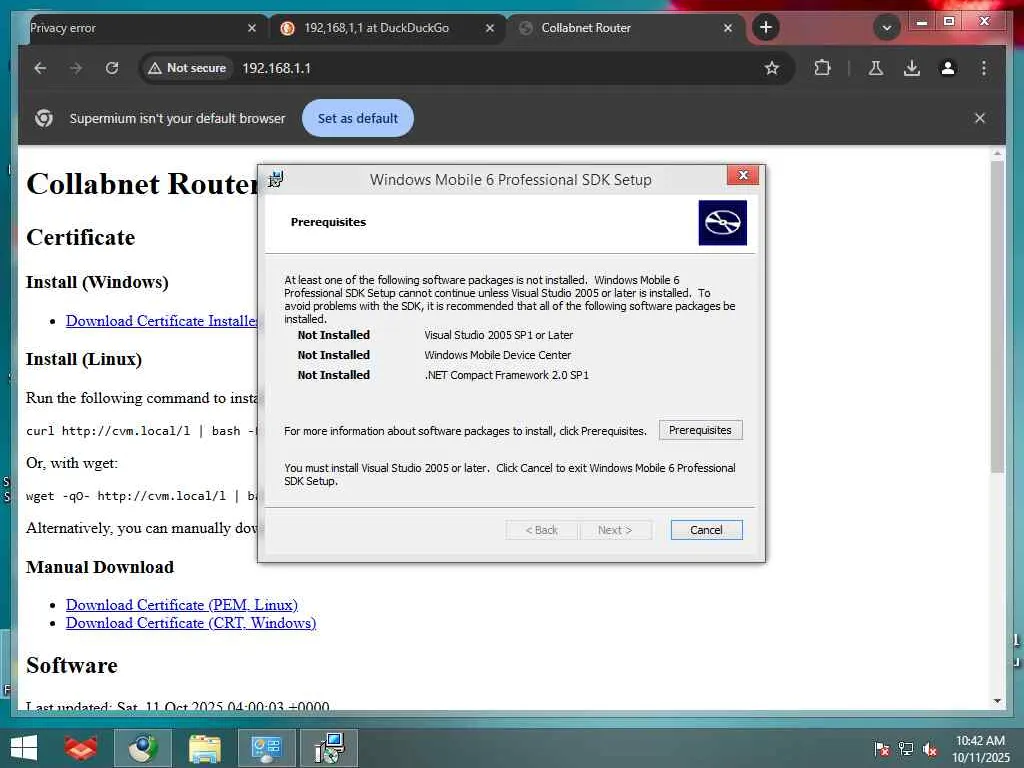The width and height of the screenshot is (1024, 768).
Task: Open the setup installer taskbar icon
Action: point(328,748)
